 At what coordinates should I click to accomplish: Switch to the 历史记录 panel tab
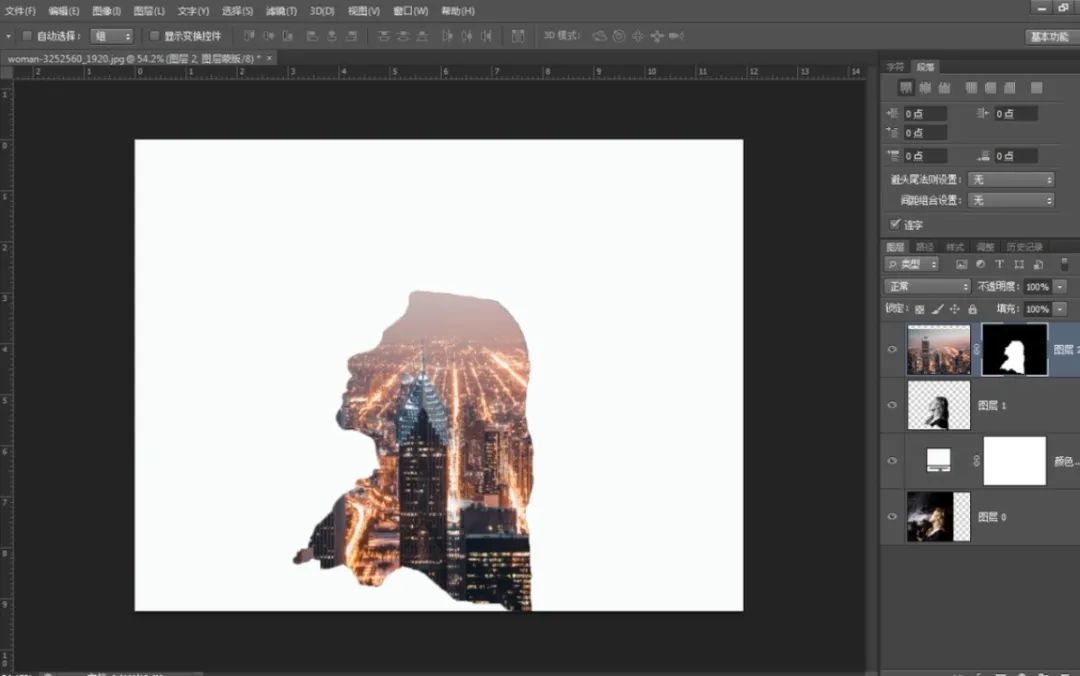pos(1024,247)
